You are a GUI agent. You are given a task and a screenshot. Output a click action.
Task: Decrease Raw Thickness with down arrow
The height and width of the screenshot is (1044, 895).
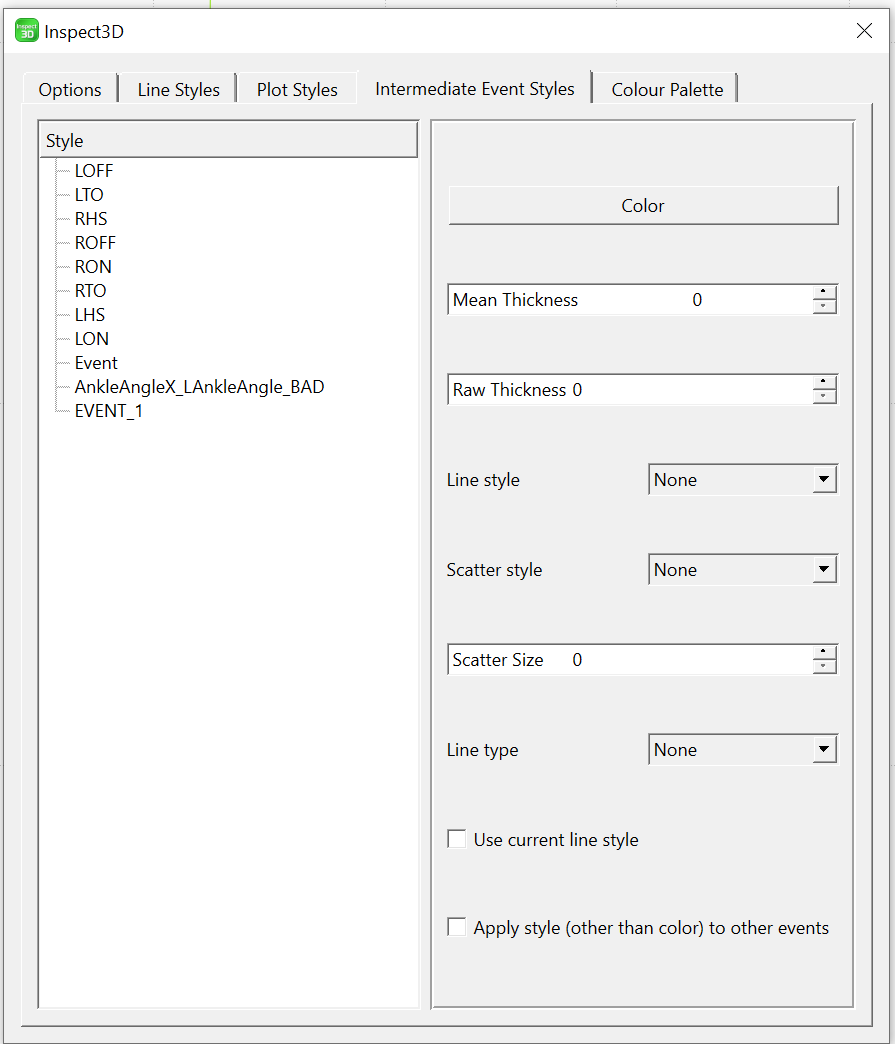(824, 396)
